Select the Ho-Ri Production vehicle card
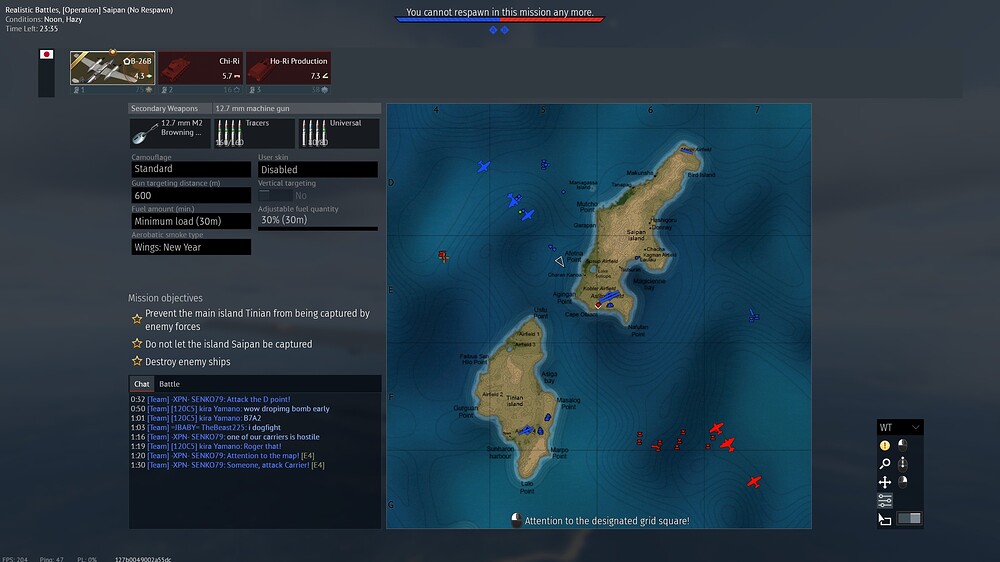 point(288,68)
